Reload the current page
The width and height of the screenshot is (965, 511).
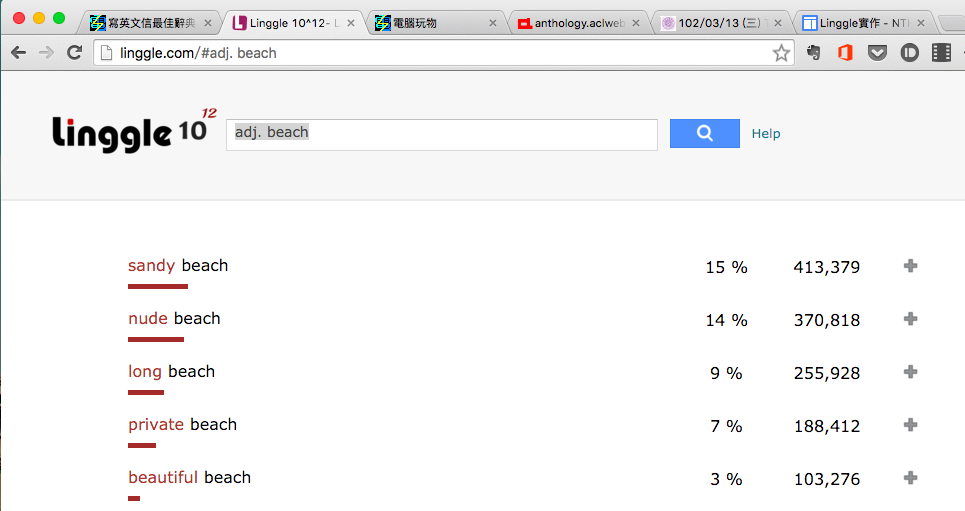point(74,53)
